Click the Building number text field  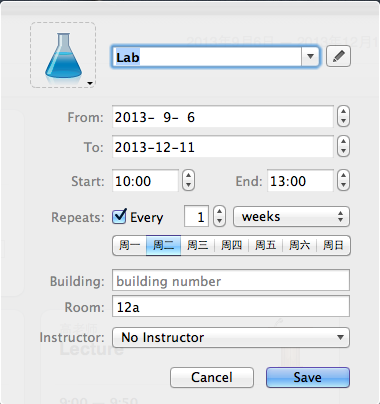coord(231,281)
